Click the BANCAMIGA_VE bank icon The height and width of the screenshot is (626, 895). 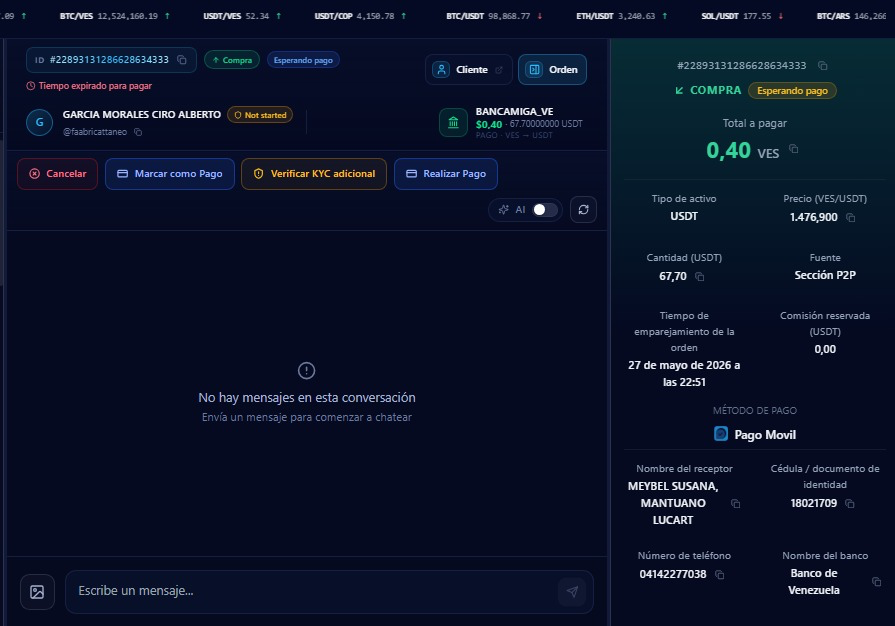[453, 123]
